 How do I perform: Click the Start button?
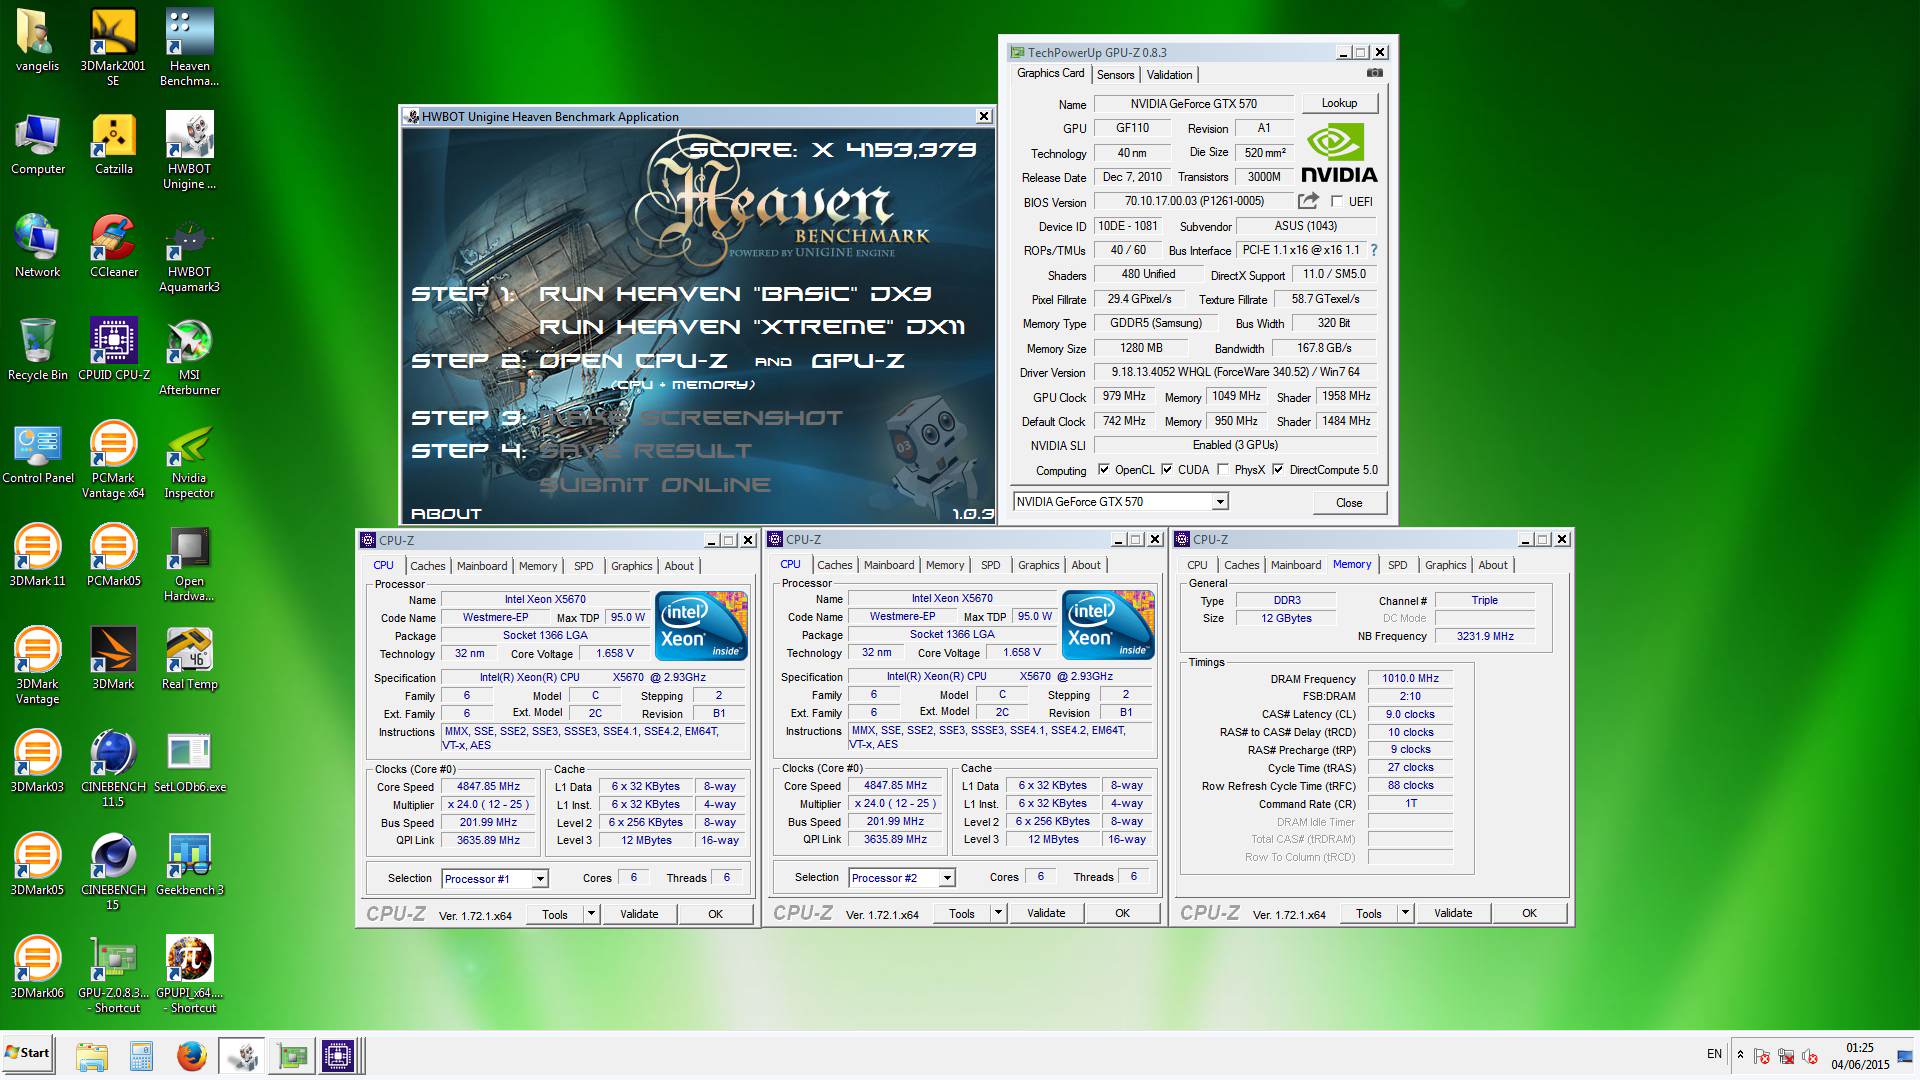(x=28, y=1054)
